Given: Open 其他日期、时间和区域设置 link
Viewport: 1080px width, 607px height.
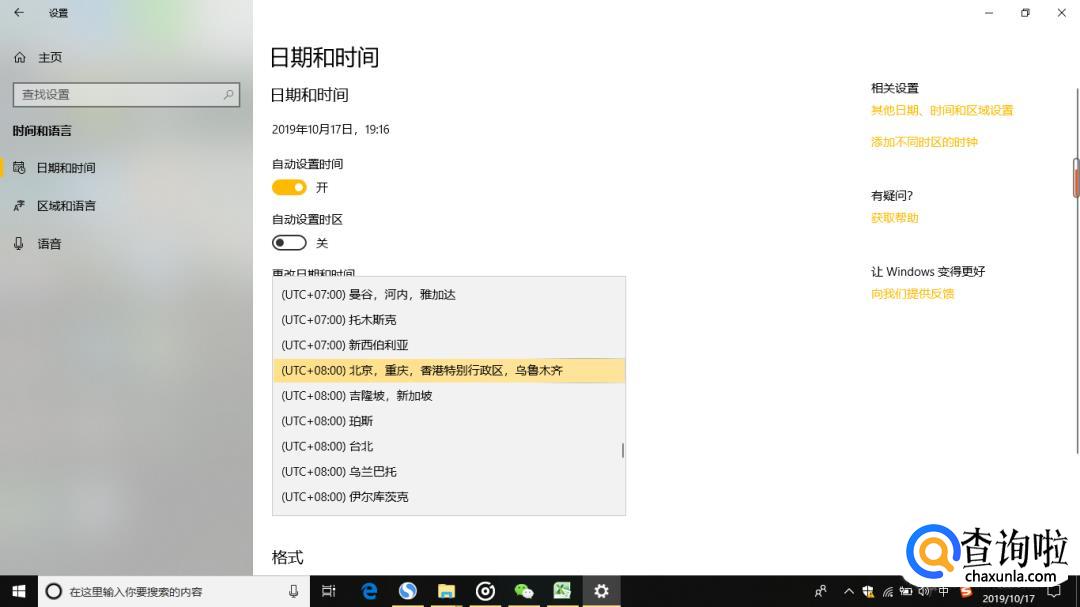Looking at the screenshot, I should pos(942,110).
